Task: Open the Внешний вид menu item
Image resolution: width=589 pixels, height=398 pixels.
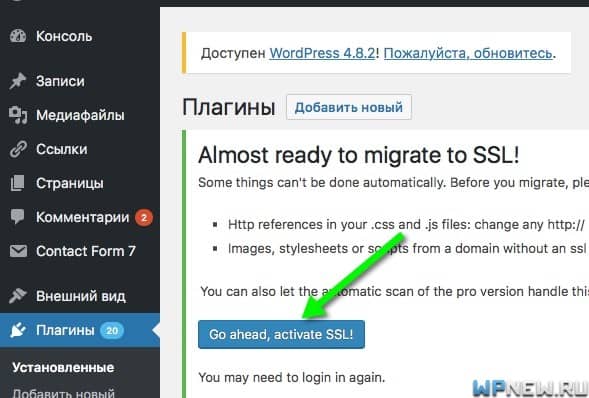Action: 80,296
